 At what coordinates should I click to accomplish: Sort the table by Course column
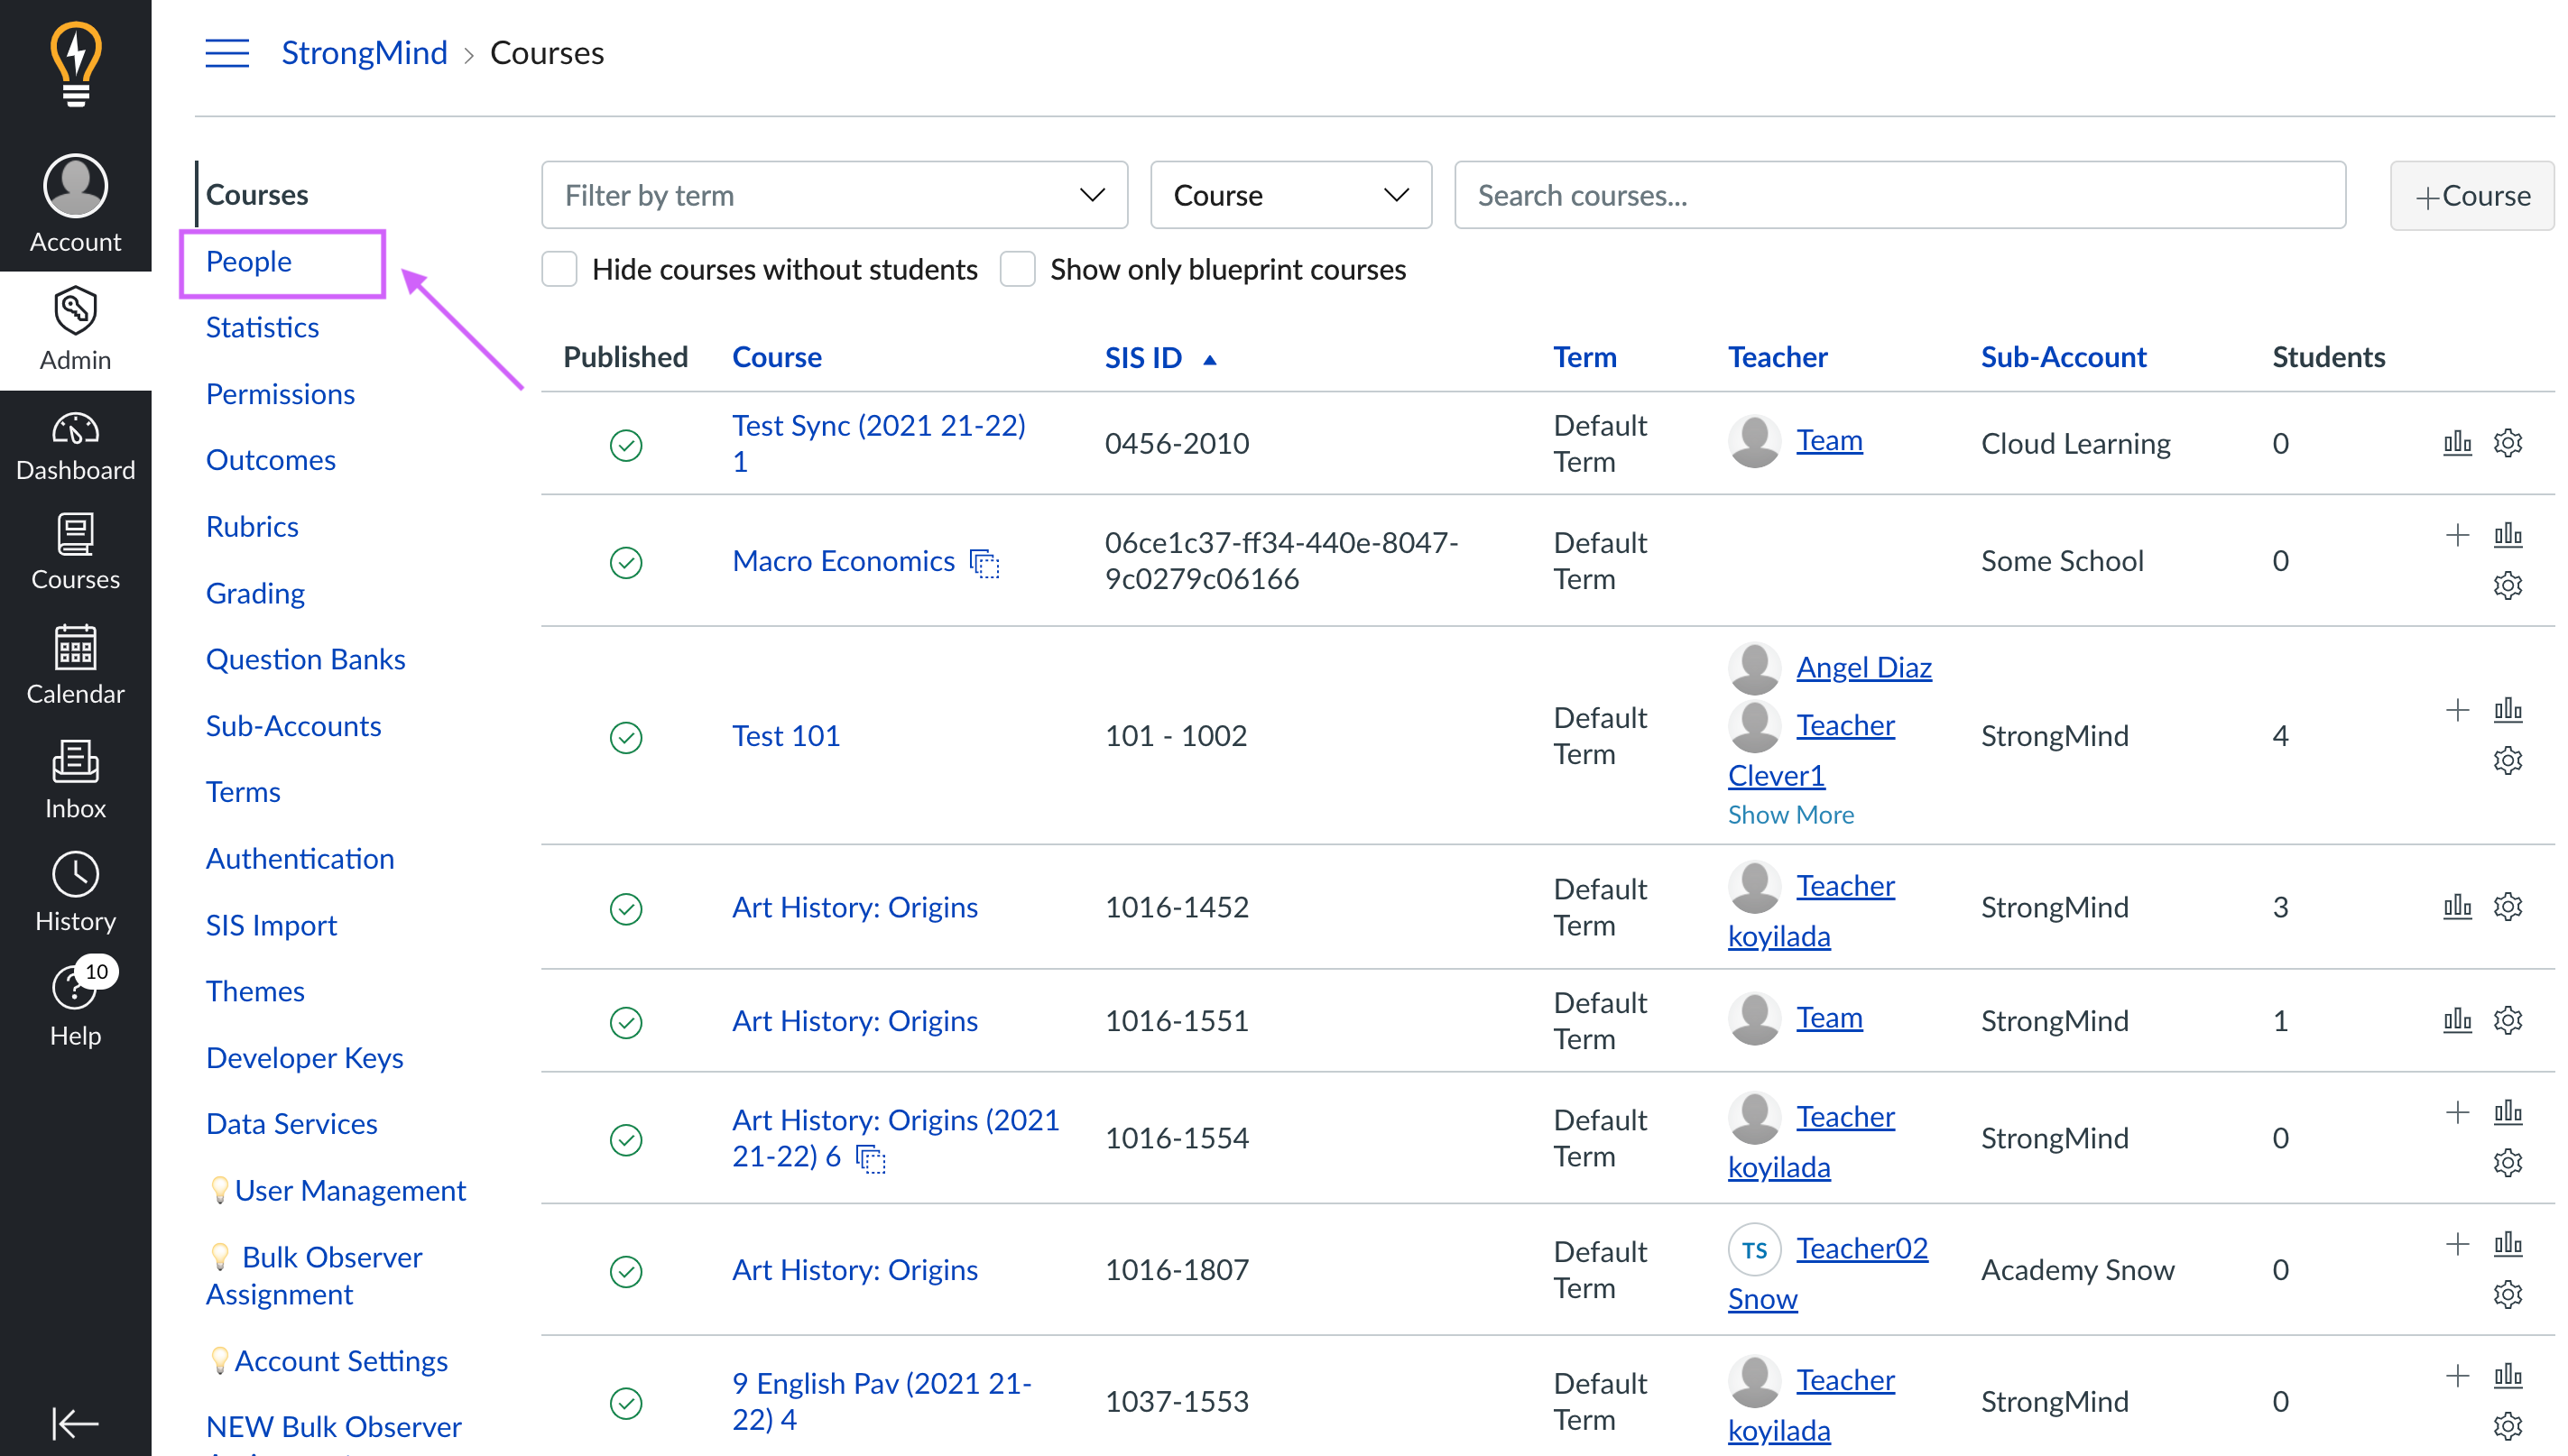pyautogui.click(x=776, y=358)
